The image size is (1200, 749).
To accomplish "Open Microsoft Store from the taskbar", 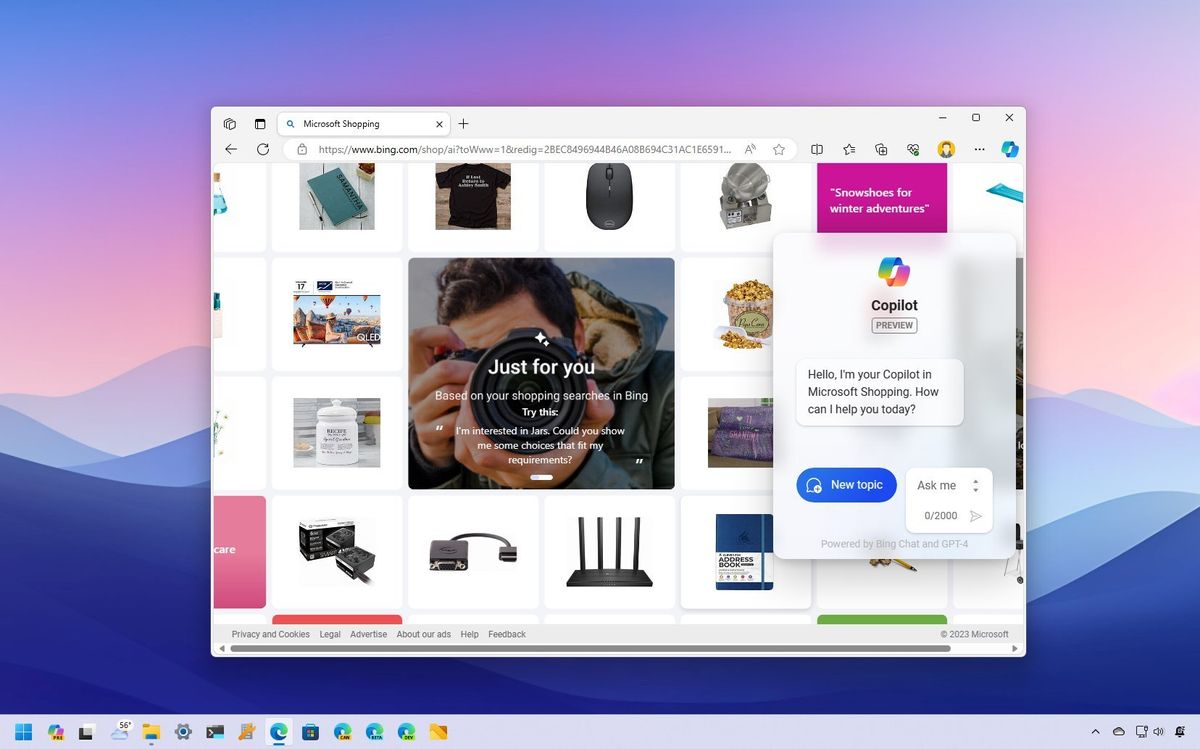I will (x=310, y=732).
